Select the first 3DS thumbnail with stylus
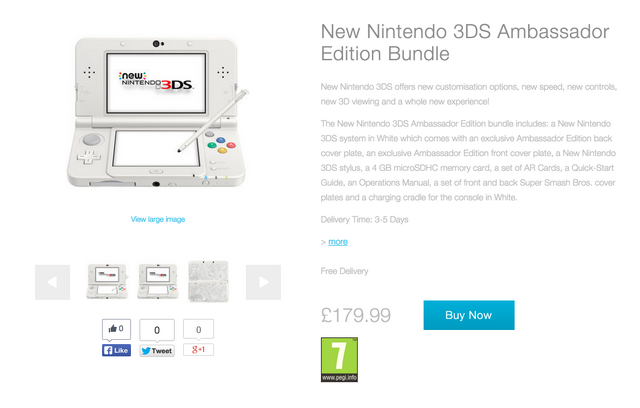This screenshot has height=408, width=640. (x=107, y=282)
